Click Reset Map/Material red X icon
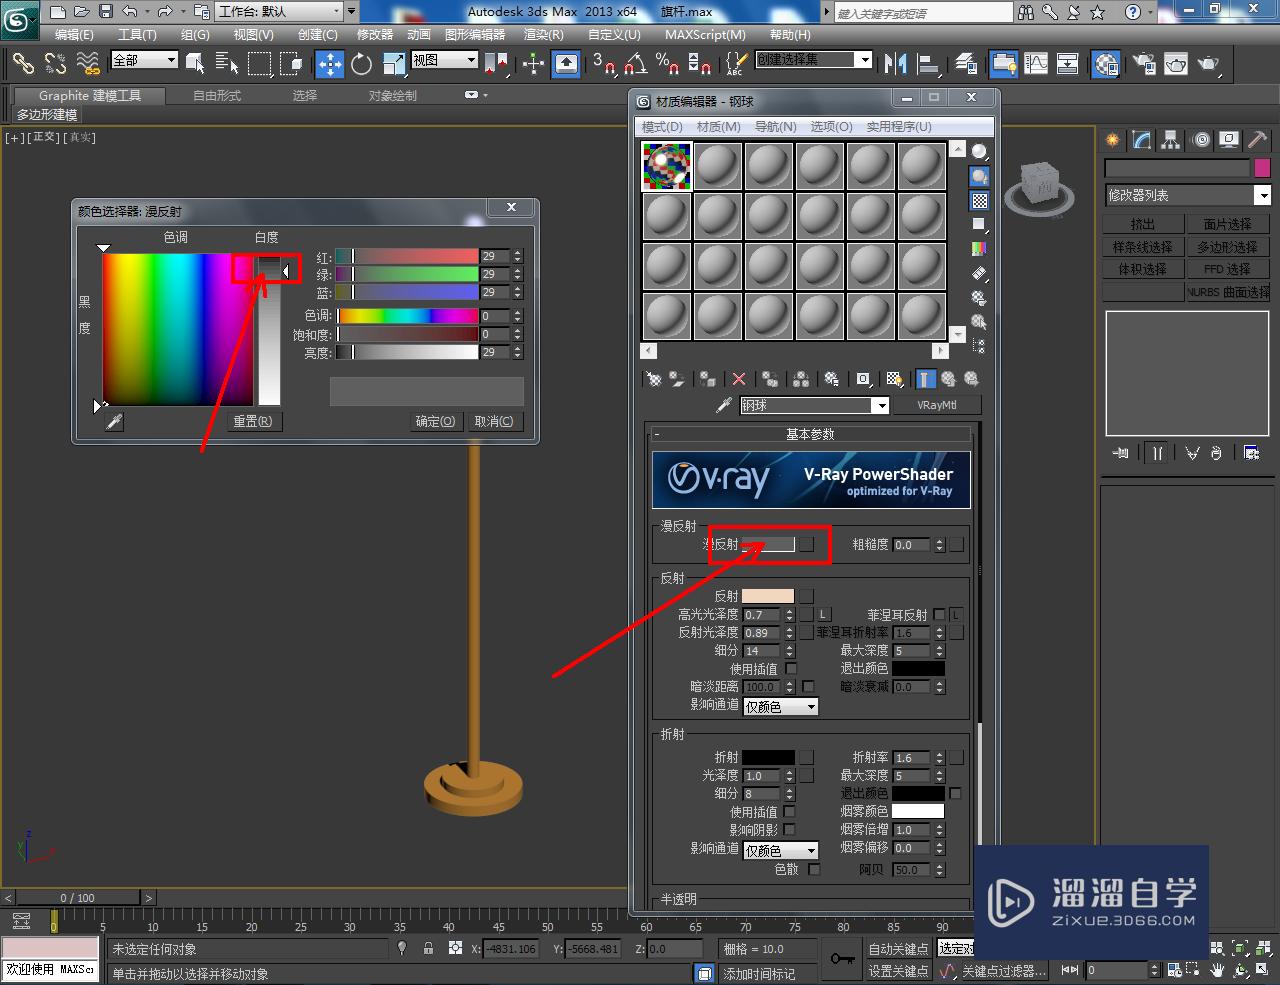 (x=738, y=379)
